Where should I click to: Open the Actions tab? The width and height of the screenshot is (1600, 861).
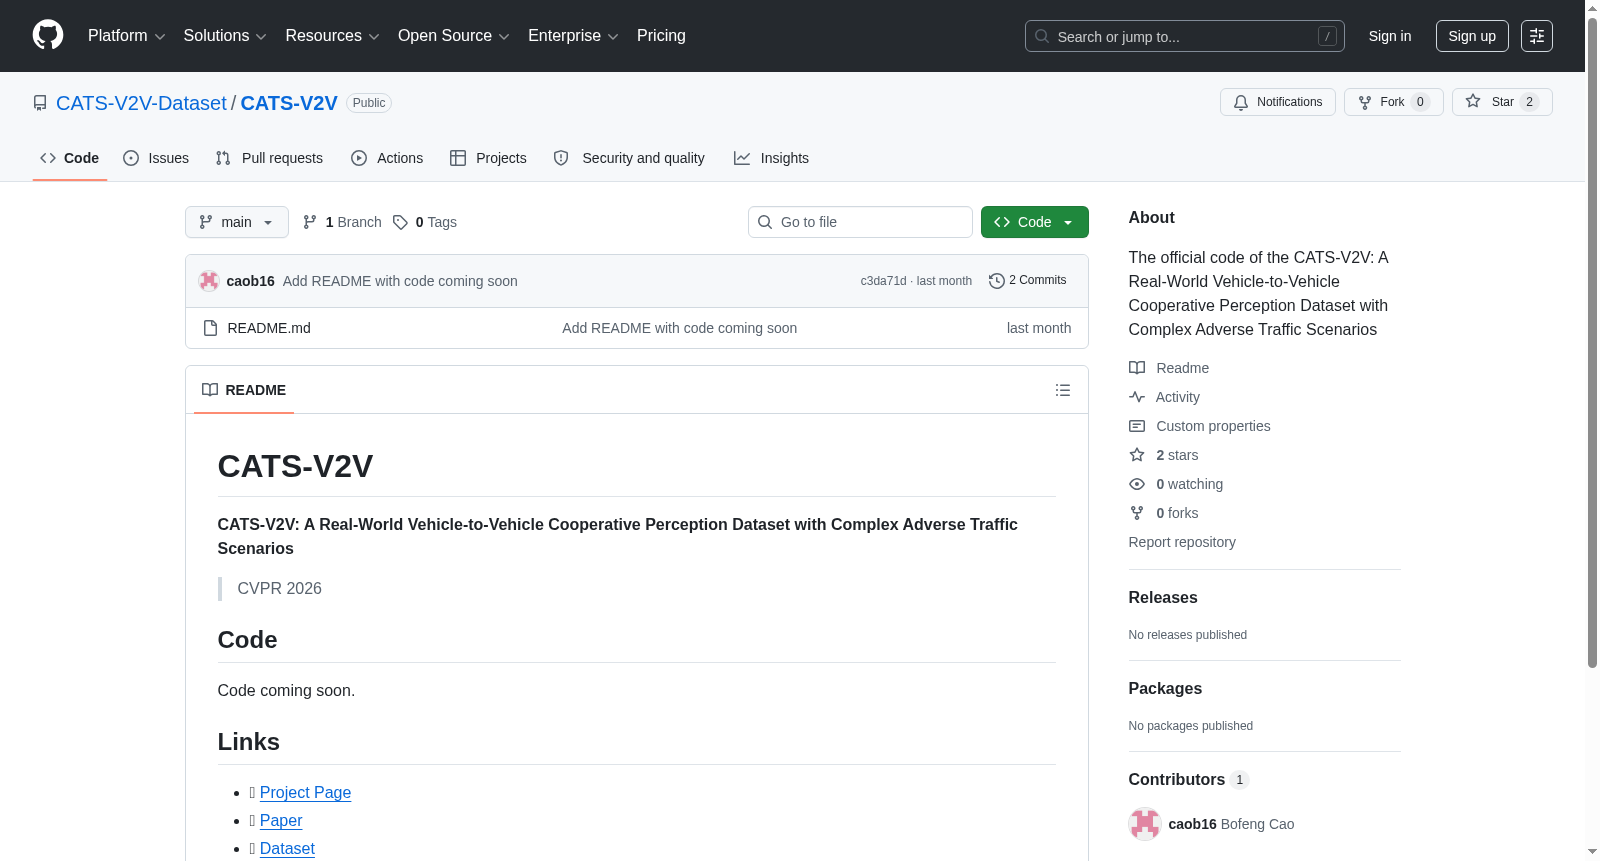(387, 158)
